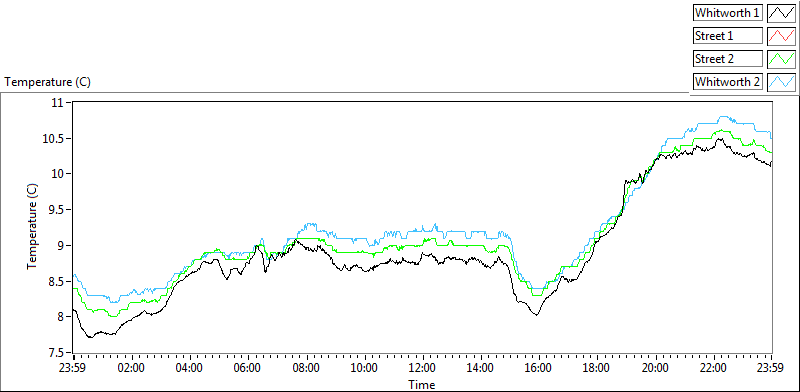Click the 04:00 time tick label
This screenshot has height=392, width=800.
(190, 368)
